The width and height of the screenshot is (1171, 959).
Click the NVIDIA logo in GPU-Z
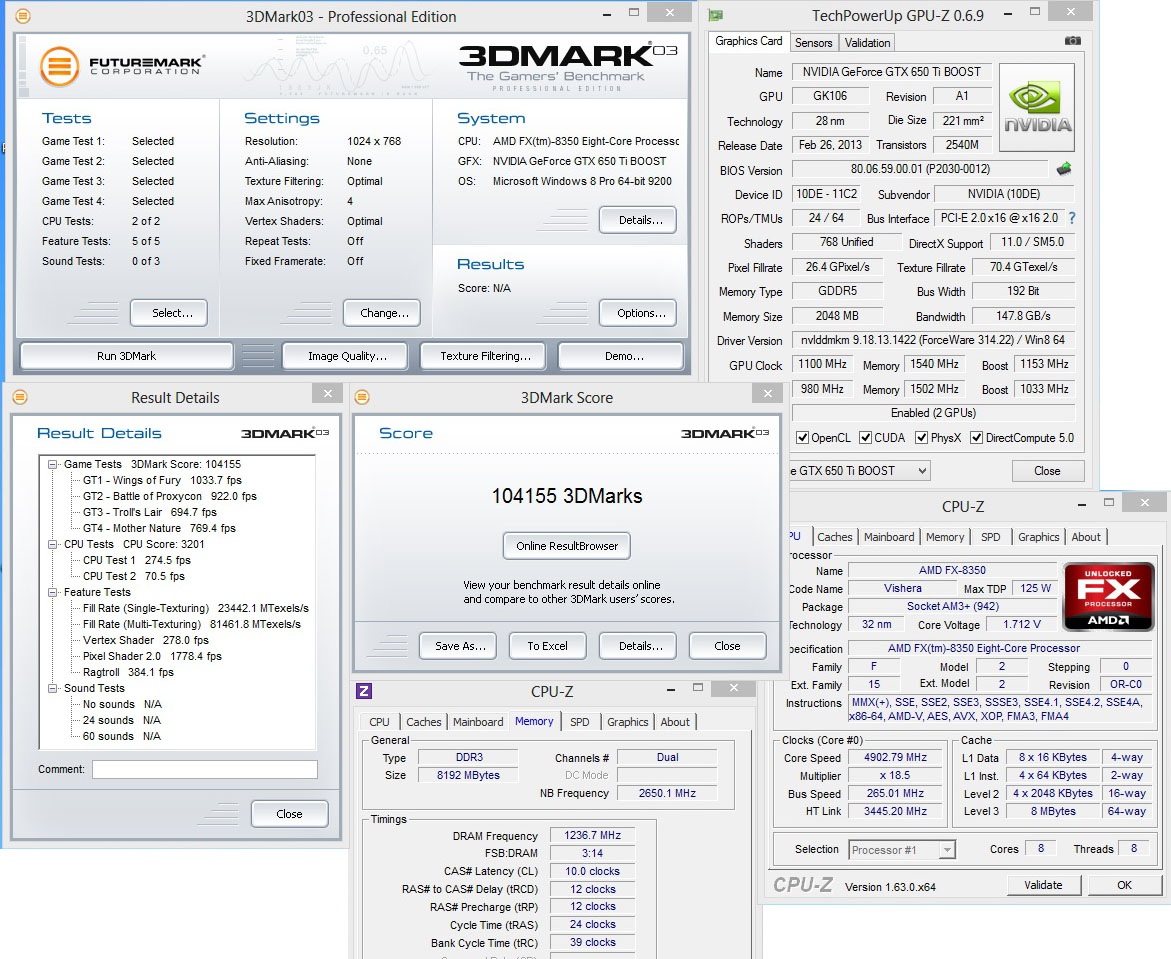(1037, 108)
